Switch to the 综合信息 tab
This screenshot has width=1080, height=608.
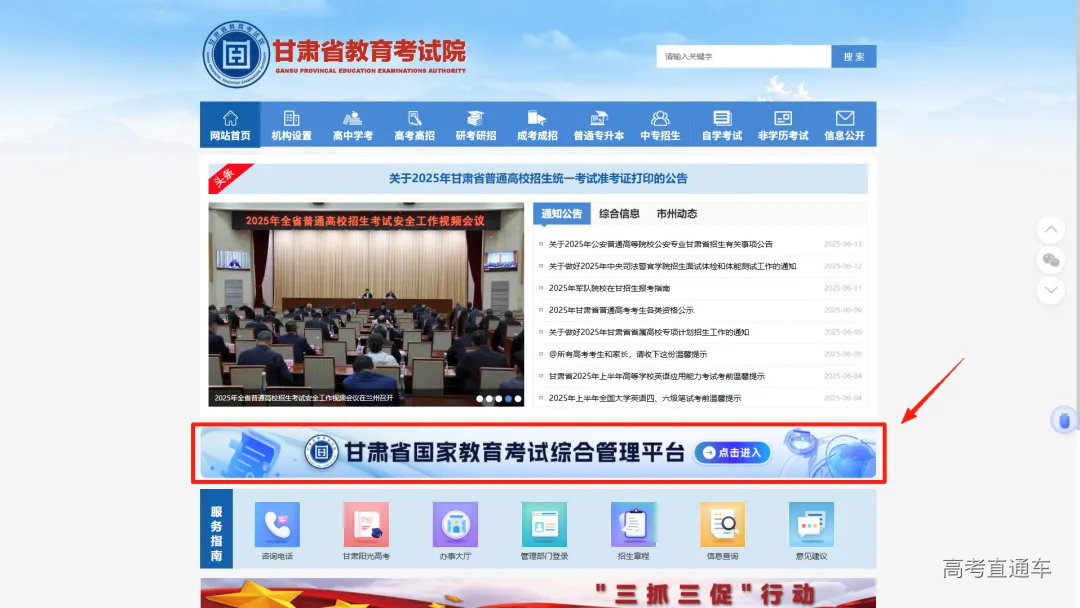click(620, 213)
